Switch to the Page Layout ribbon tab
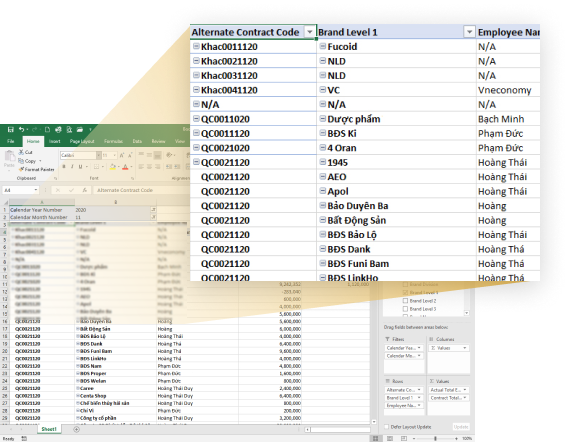The height and width of the screenshot is (442, 570). [82, 141]
